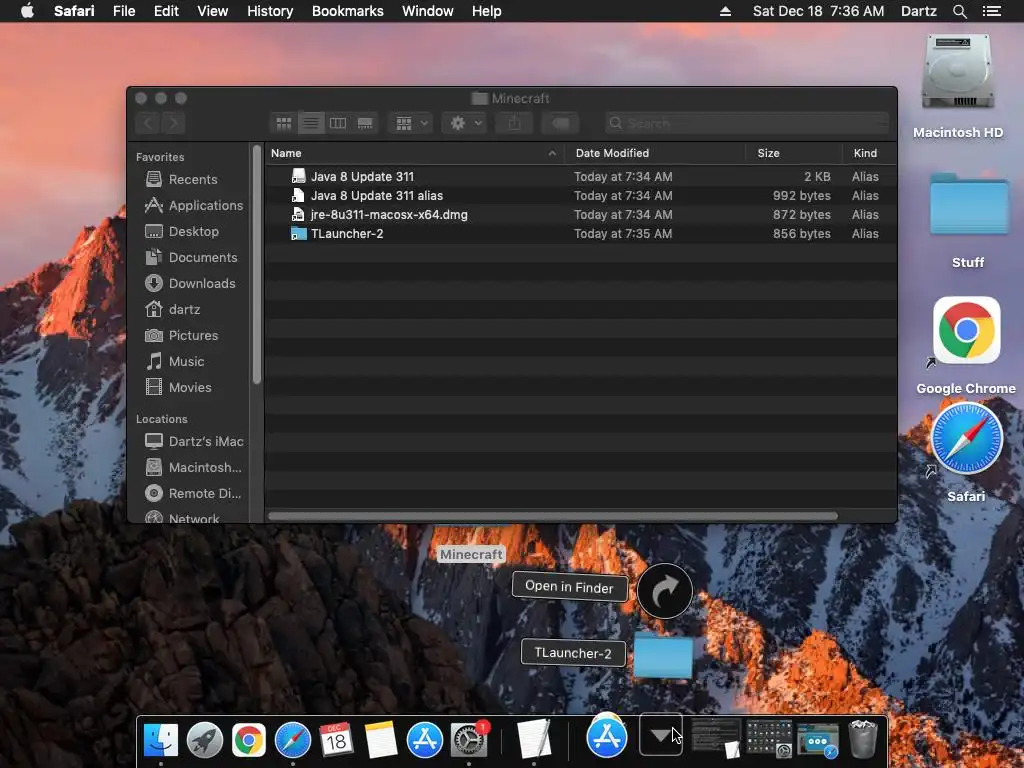Viewport: 1024px width, 768px height.
Task: Click the Finder icon in the Dock
Action: (x=161, y=740)
